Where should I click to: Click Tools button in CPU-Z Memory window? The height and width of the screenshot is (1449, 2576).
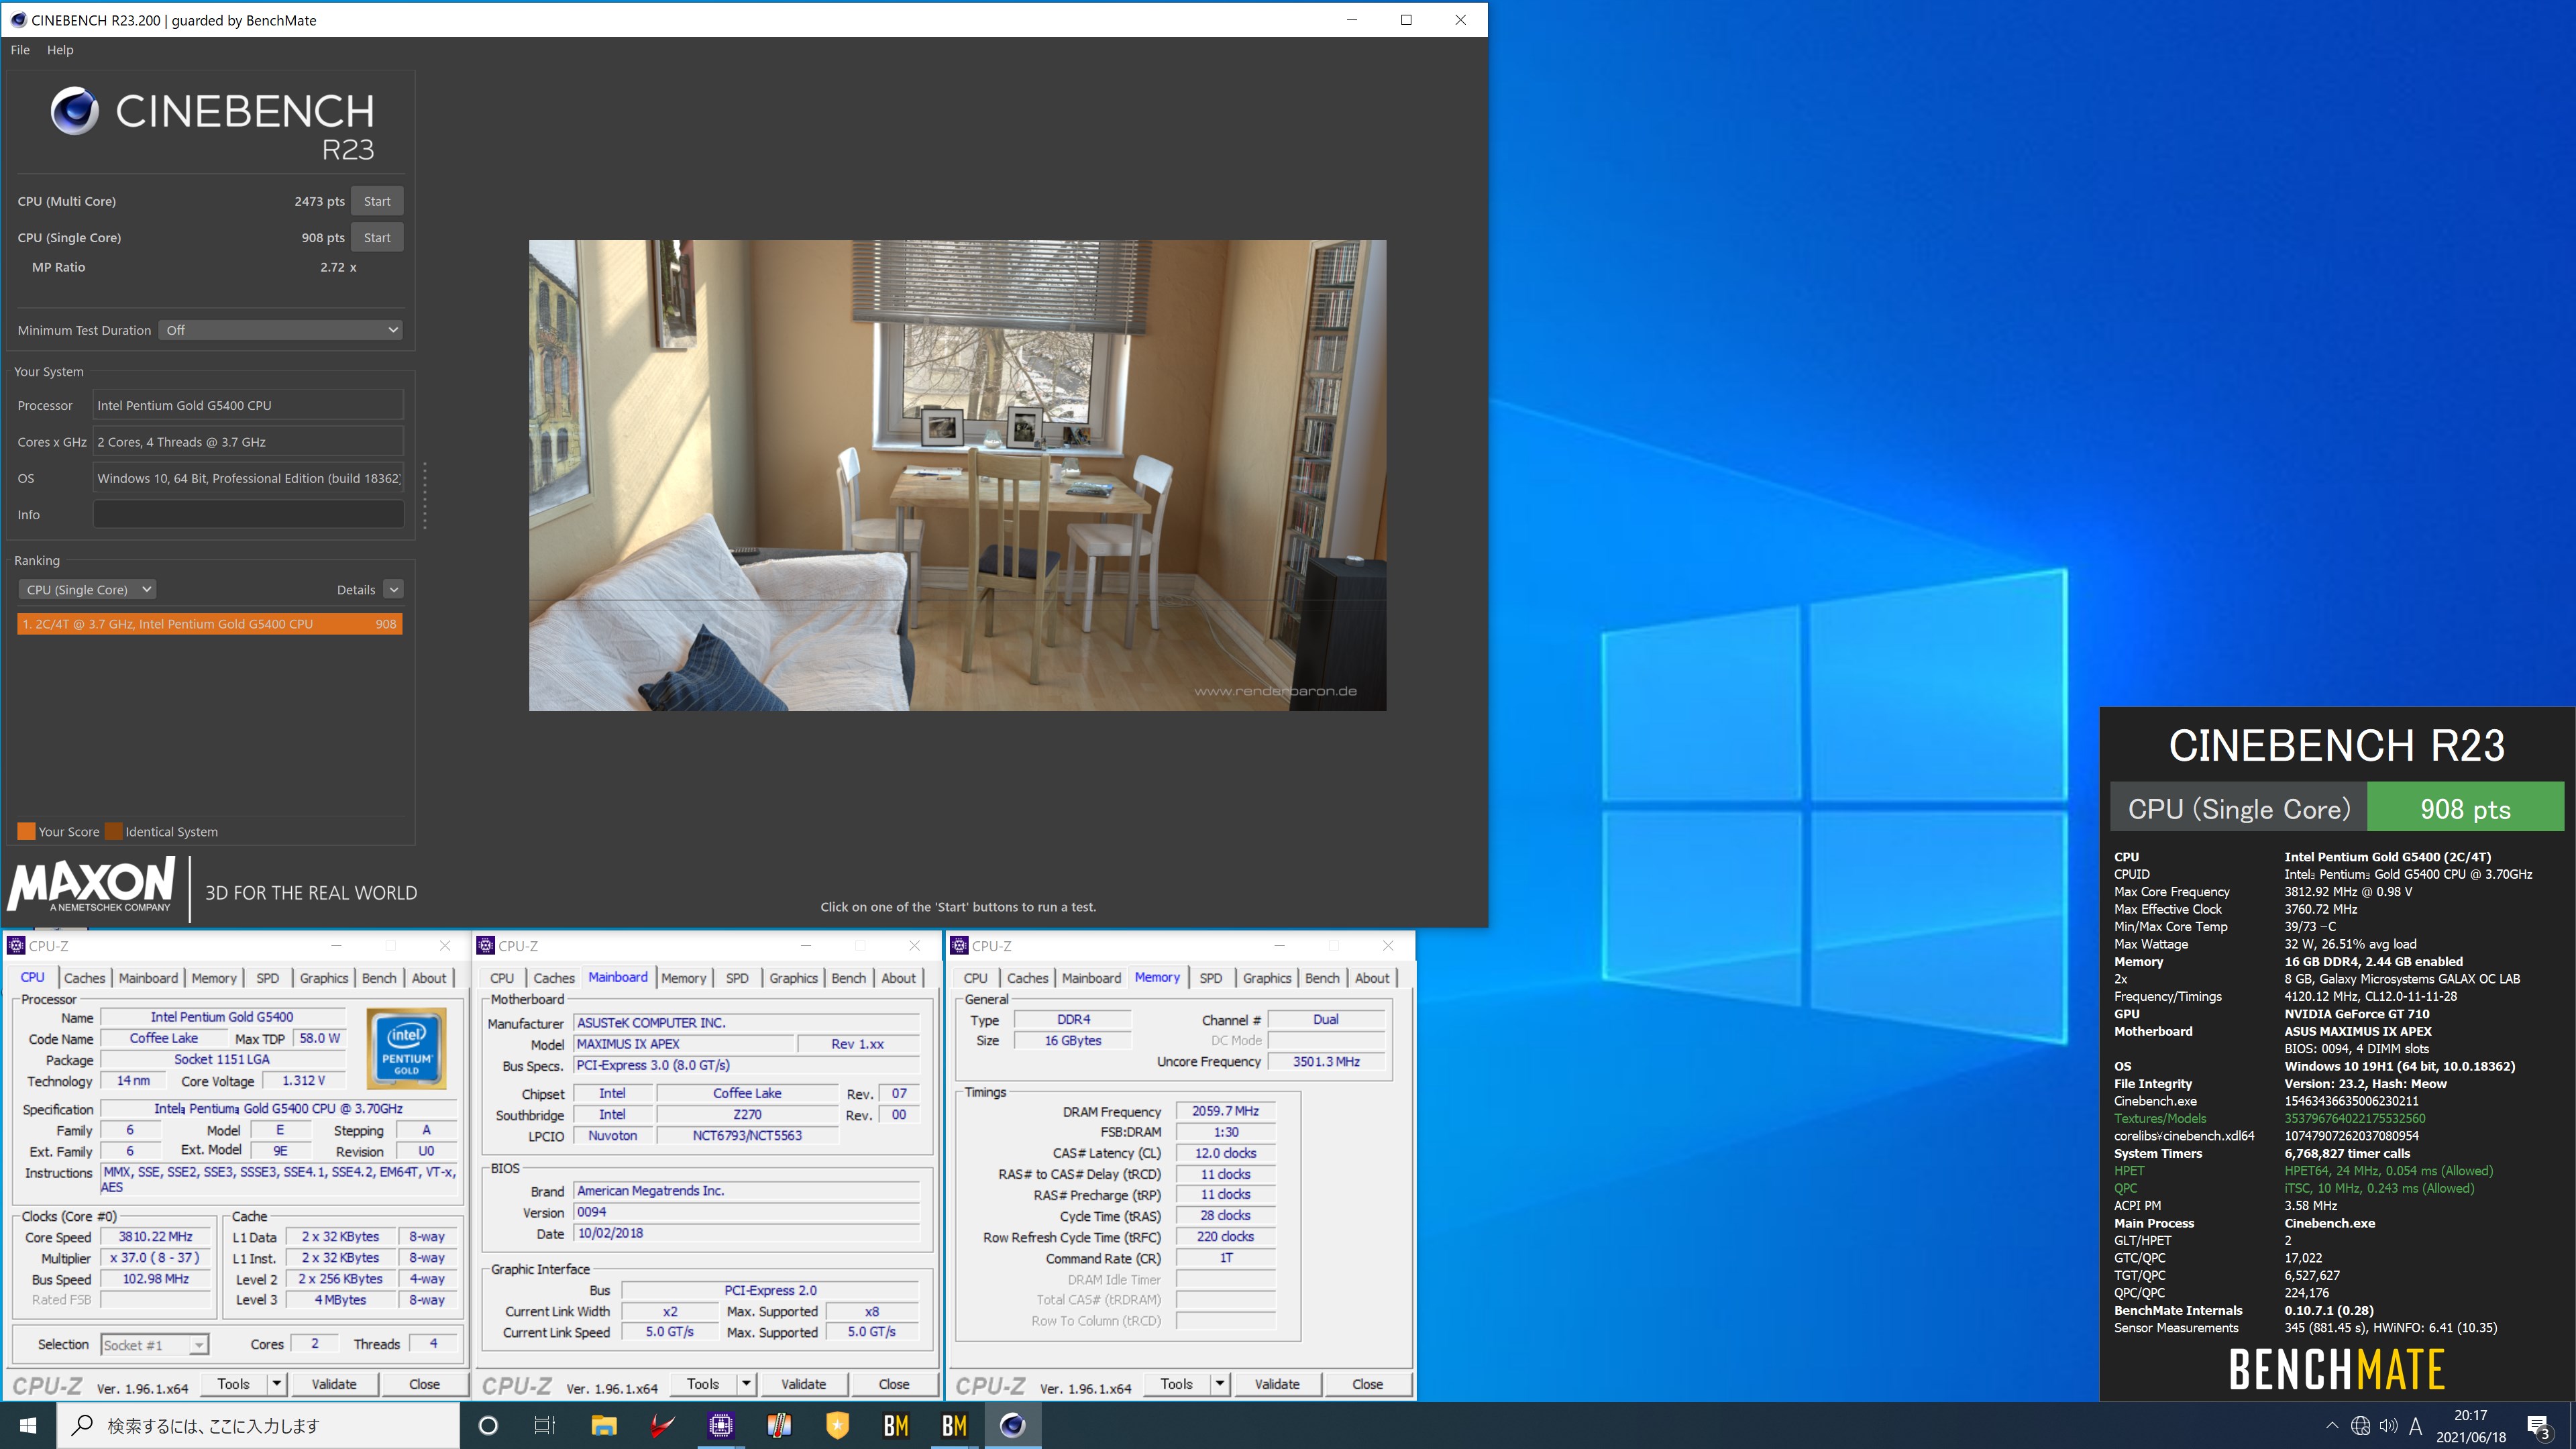click(1177, 1384)
